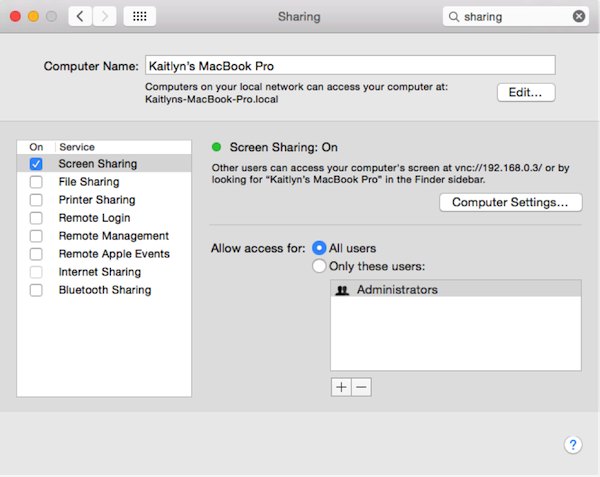
Task: Choose the Only these users radio button
Action: 319,266
